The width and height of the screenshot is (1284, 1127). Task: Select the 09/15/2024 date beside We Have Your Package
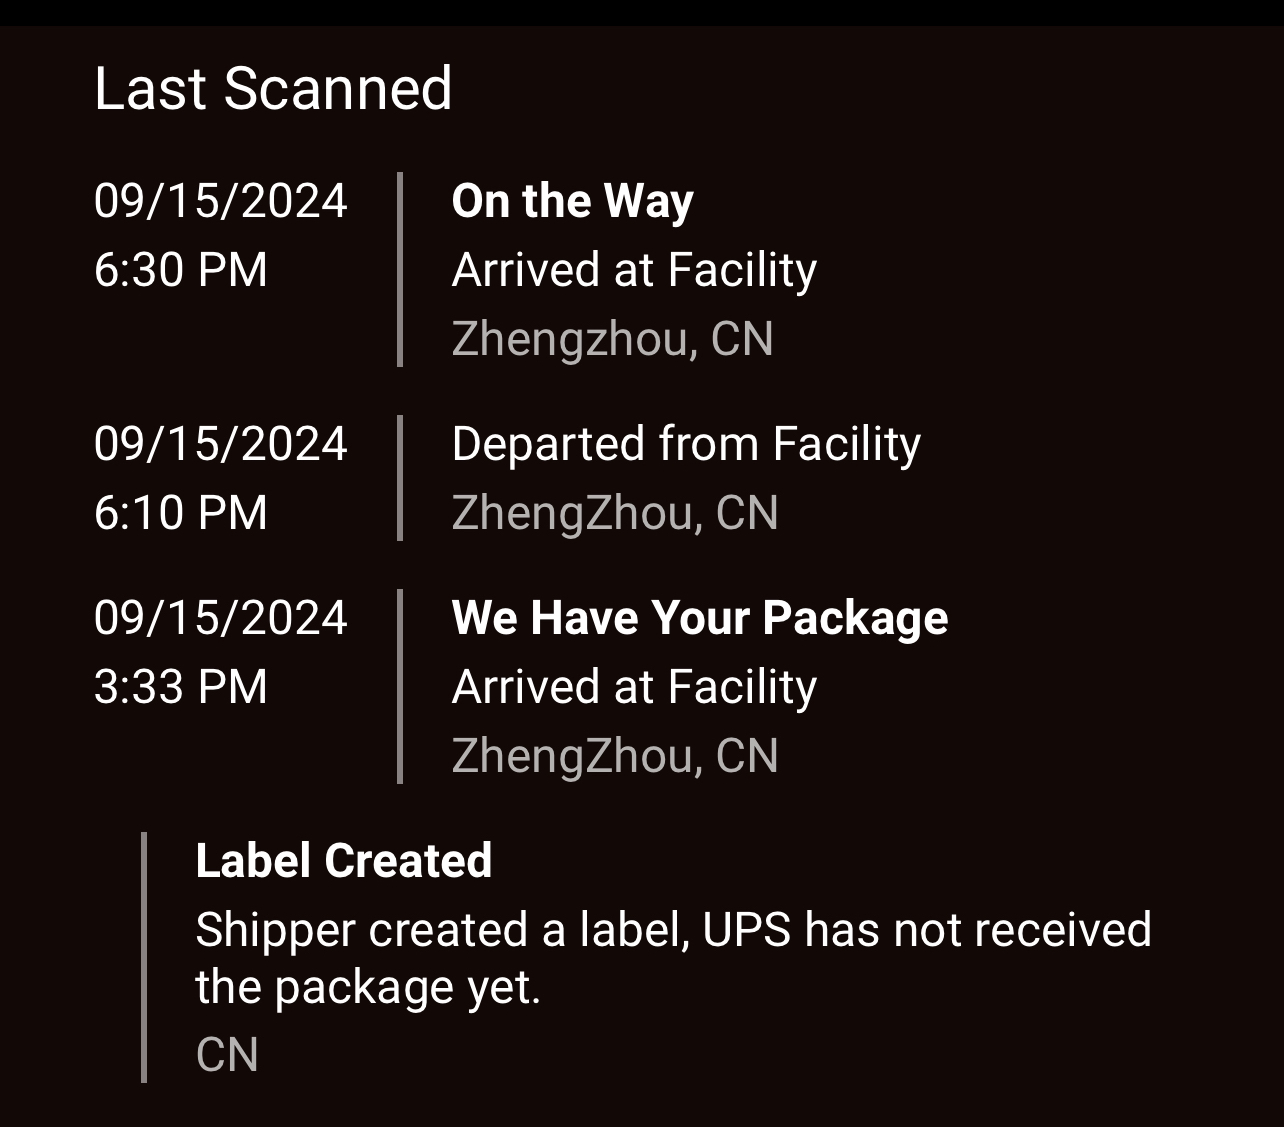point(221,618)
